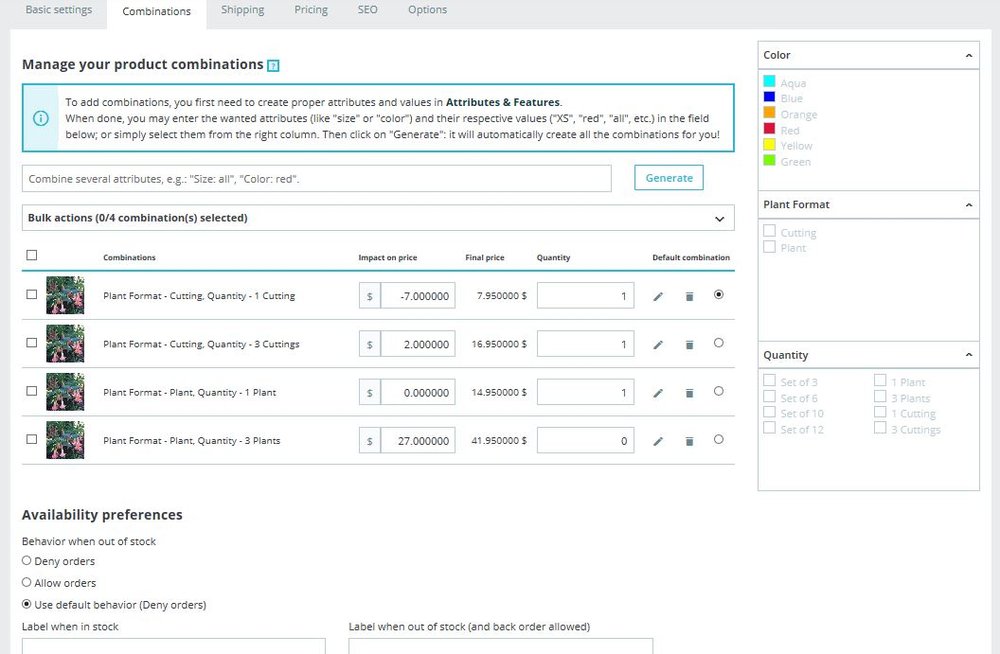The height and width of the screenshot is (654, 1000).
Task: Open the Pricing tab
Action: click(x=311, y=11)
